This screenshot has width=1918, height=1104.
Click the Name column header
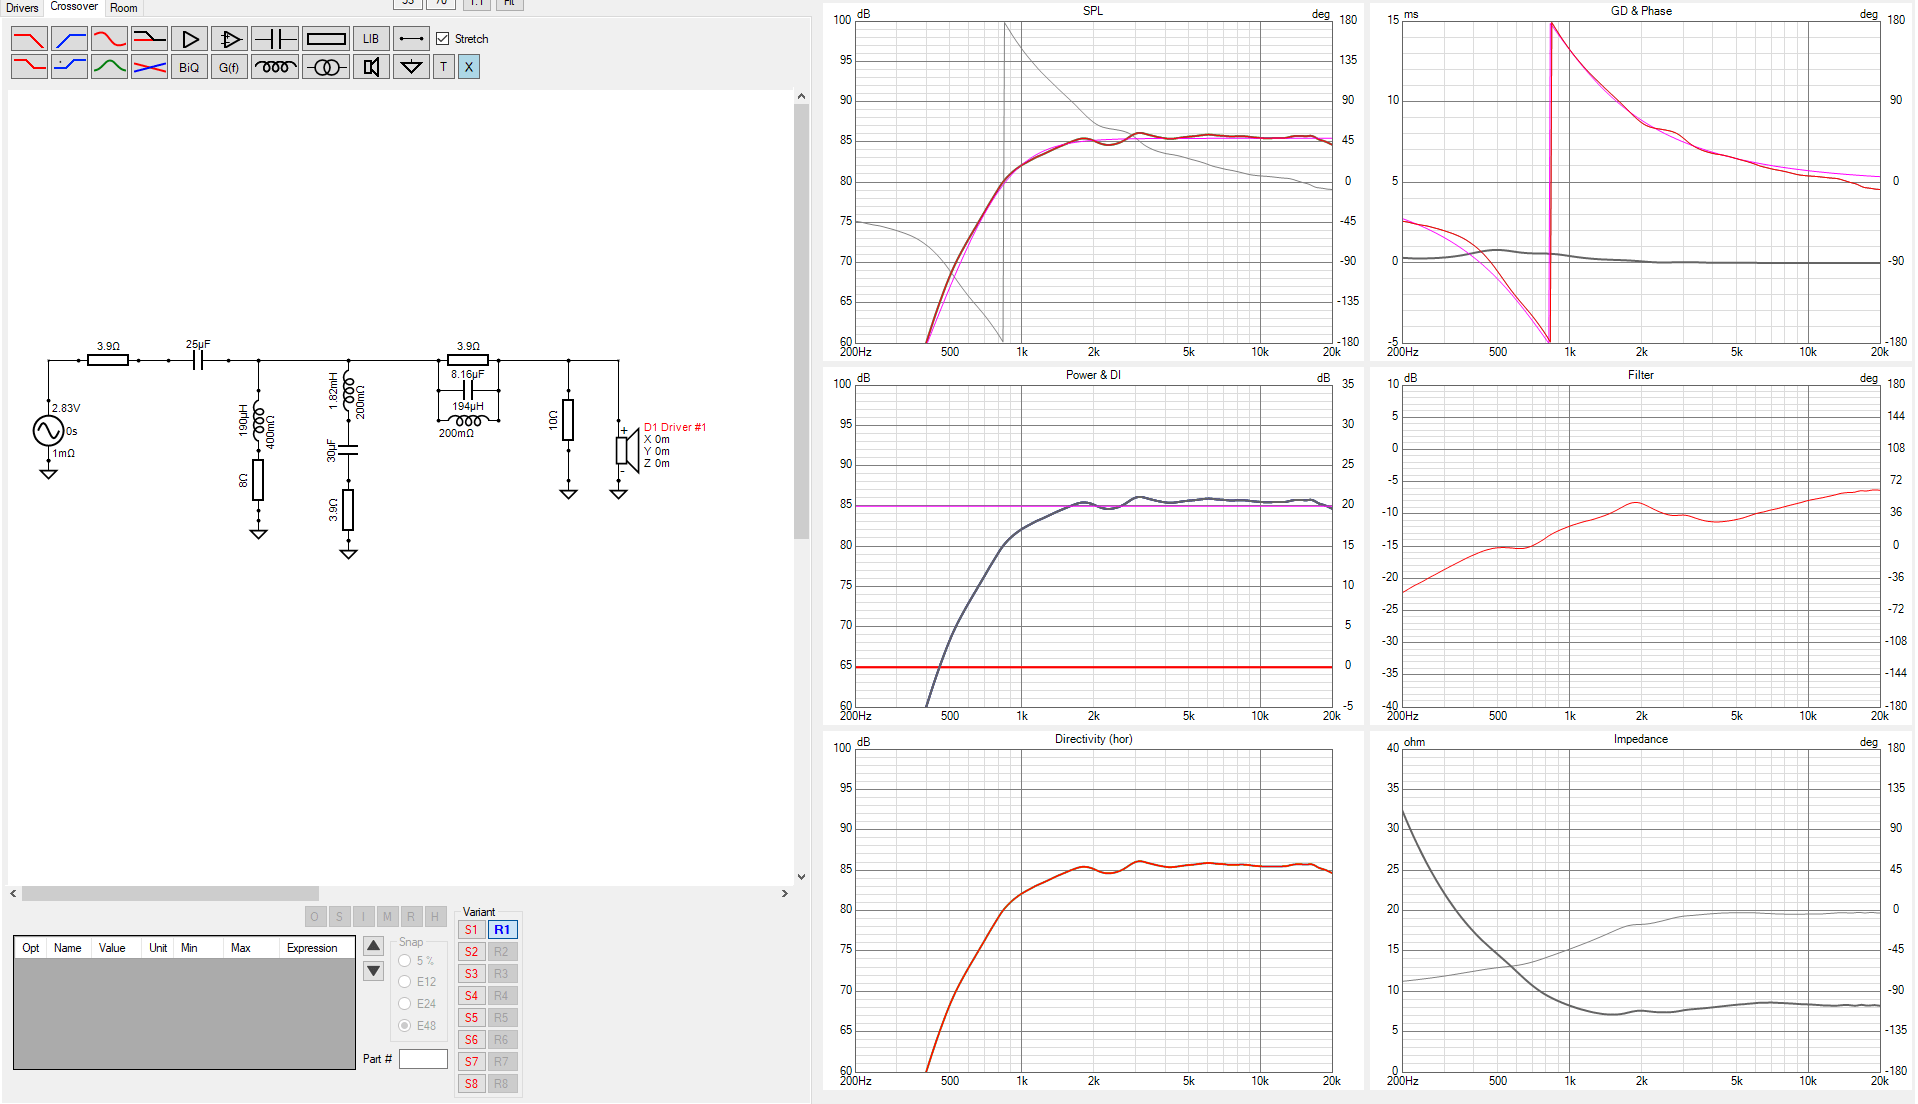pyautogui.click(x=68, y=948)
